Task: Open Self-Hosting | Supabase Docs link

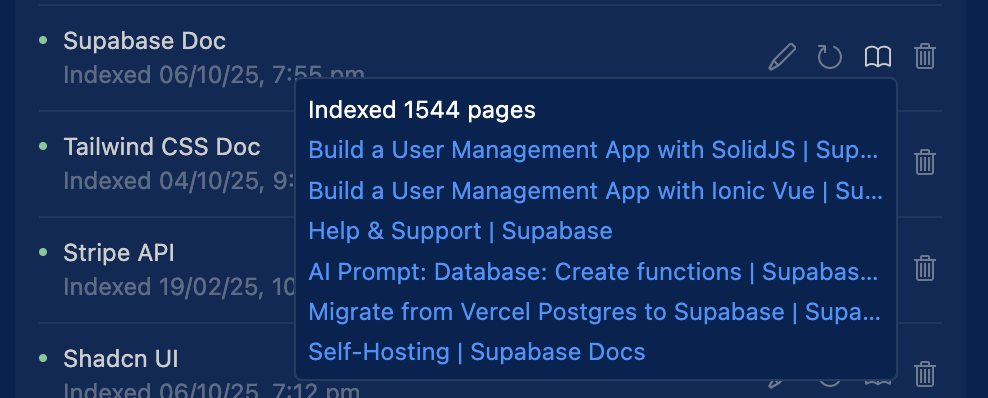Action: [x=476, y=352]
